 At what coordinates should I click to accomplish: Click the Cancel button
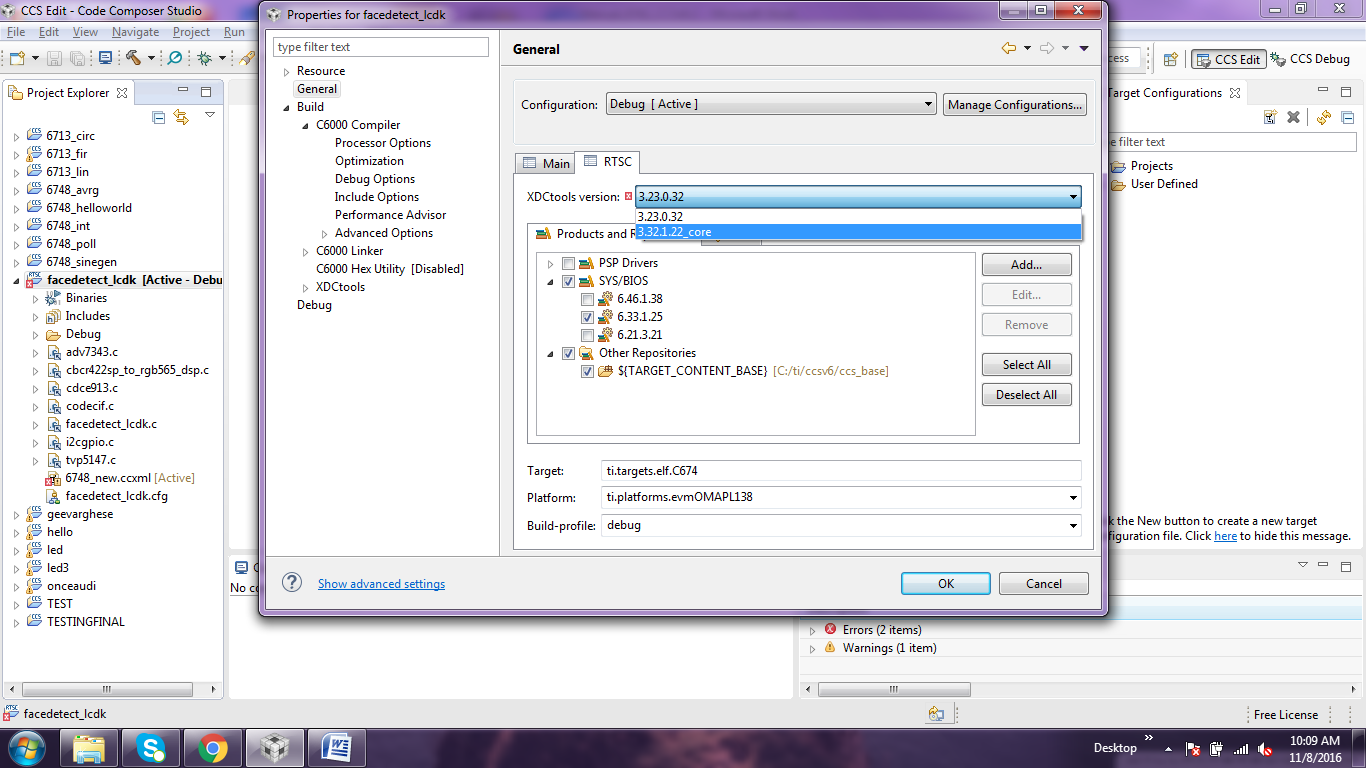point(1044,584)
